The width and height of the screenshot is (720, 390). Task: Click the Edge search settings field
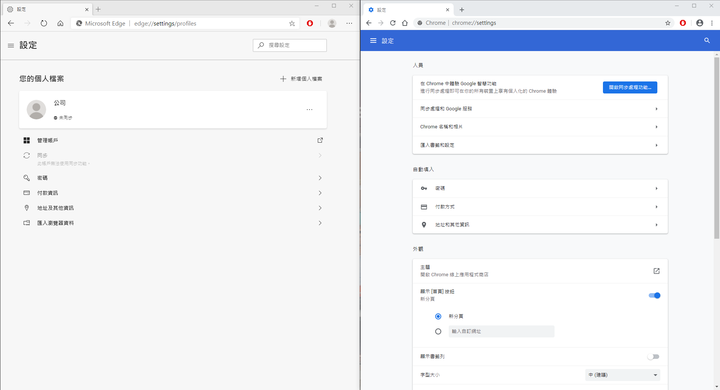tap(290, 45)
